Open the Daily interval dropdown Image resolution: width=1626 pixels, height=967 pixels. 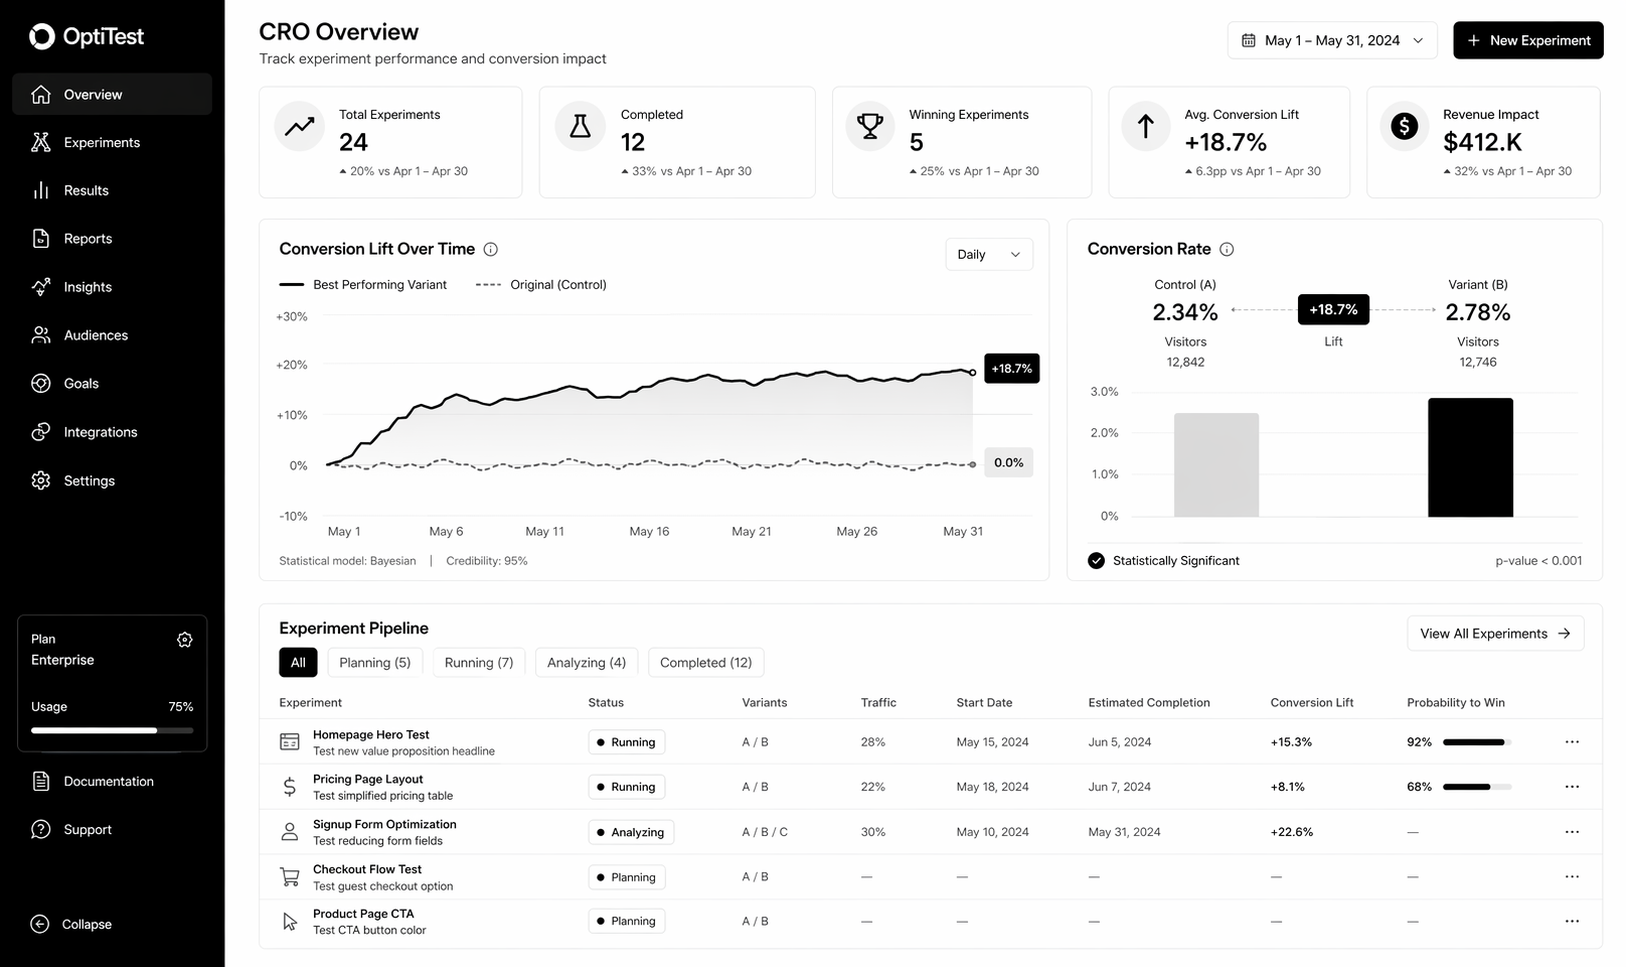987,254
